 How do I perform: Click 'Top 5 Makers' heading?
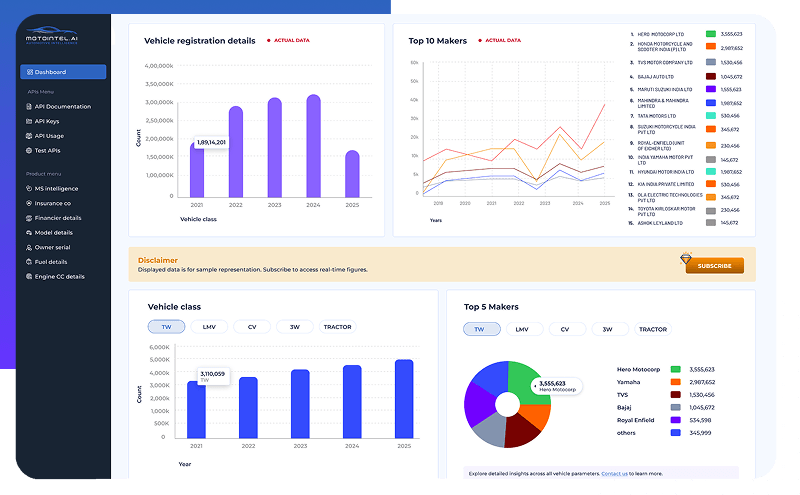[491, 307]
